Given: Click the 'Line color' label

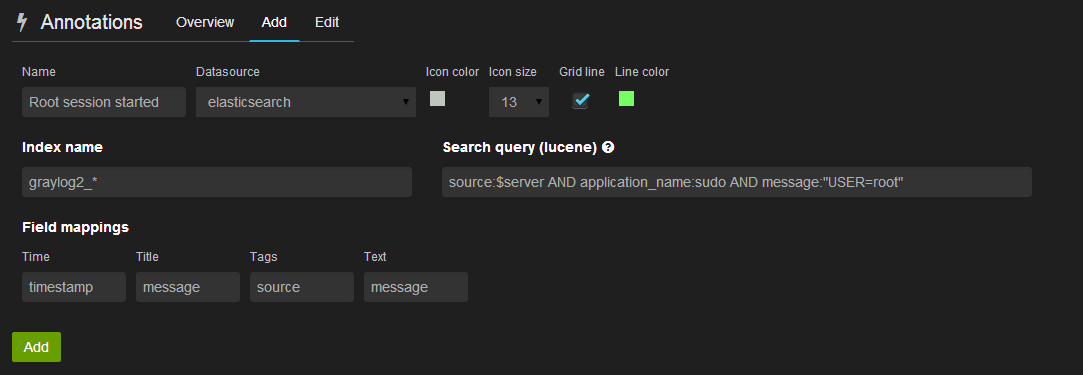Looking at the screenshot, I should coord(642,72).
